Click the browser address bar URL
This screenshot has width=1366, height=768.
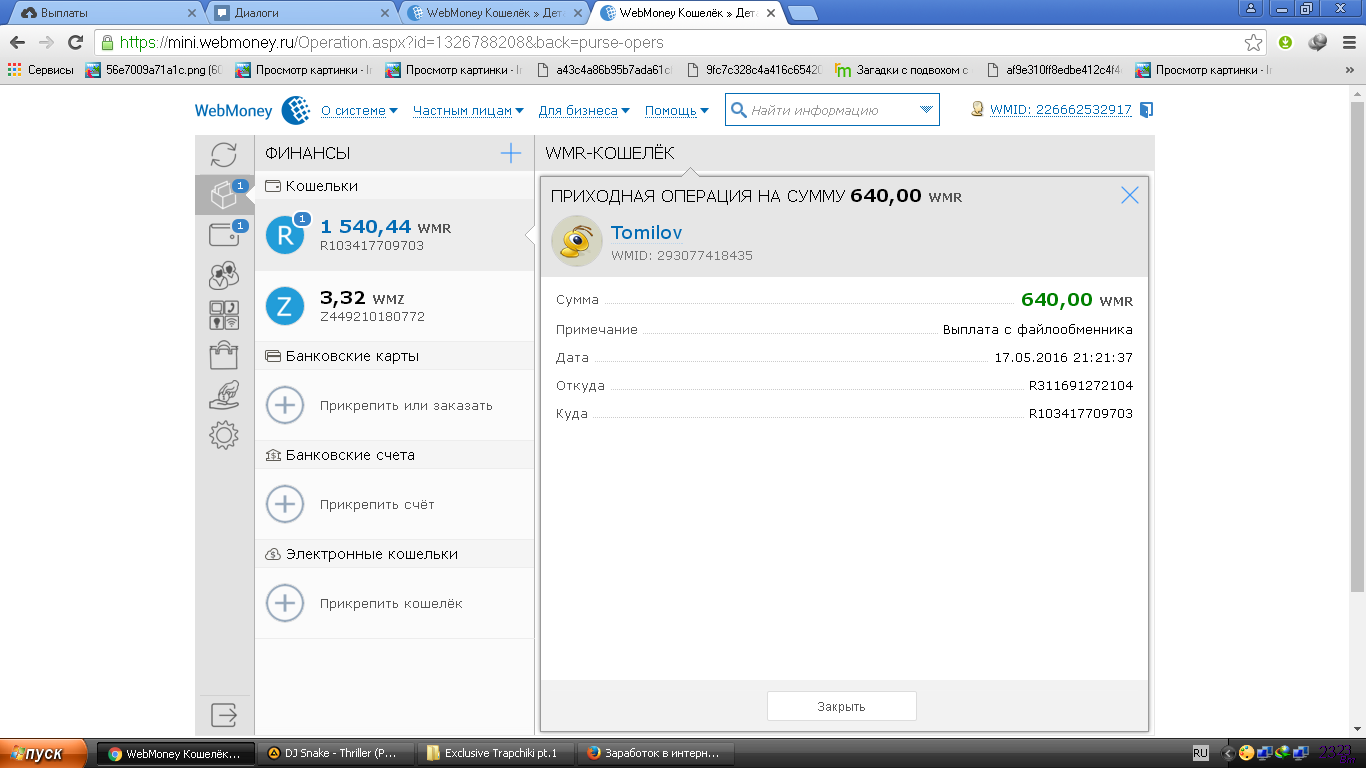click(392, 43)
